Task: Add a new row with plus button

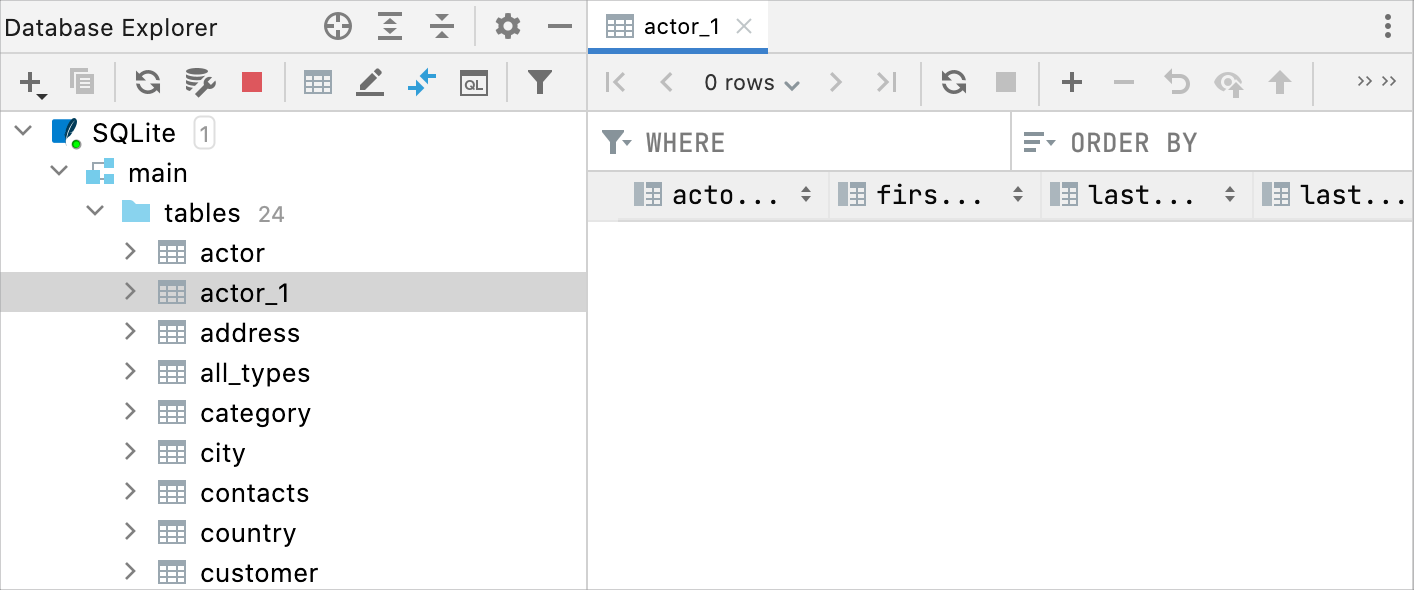Action: [x=1071, y=82]
